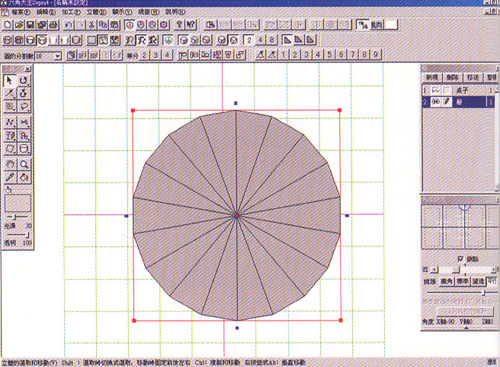Screen dimensions: 500x367
Task: Select the magic wand tool
Action: (9, 93)
